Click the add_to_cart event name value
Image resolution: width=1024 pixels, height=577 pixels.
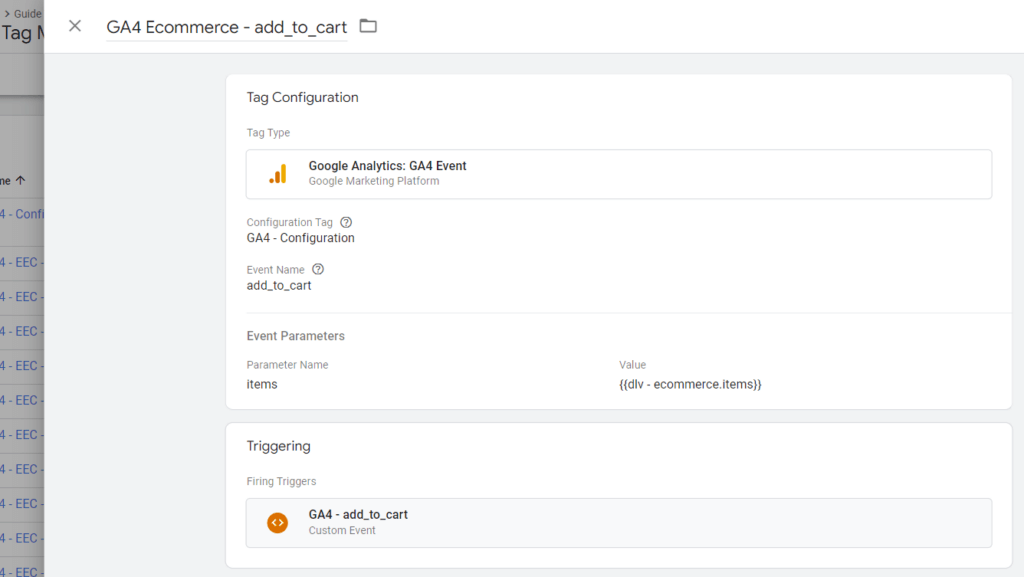(x=279, y=286)
